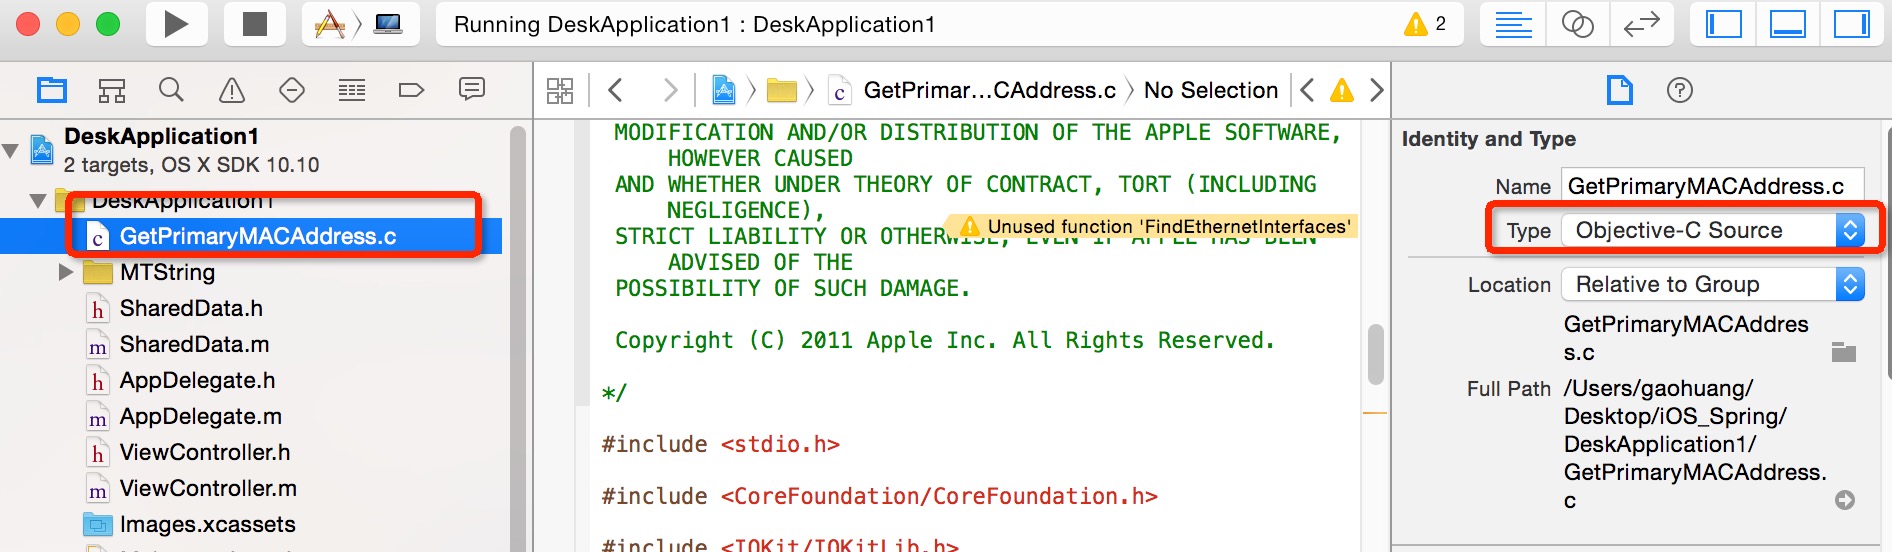Show the Version editor
Image resolution: width=1892 pixels, height=552 pixels.
(1641, 24)
